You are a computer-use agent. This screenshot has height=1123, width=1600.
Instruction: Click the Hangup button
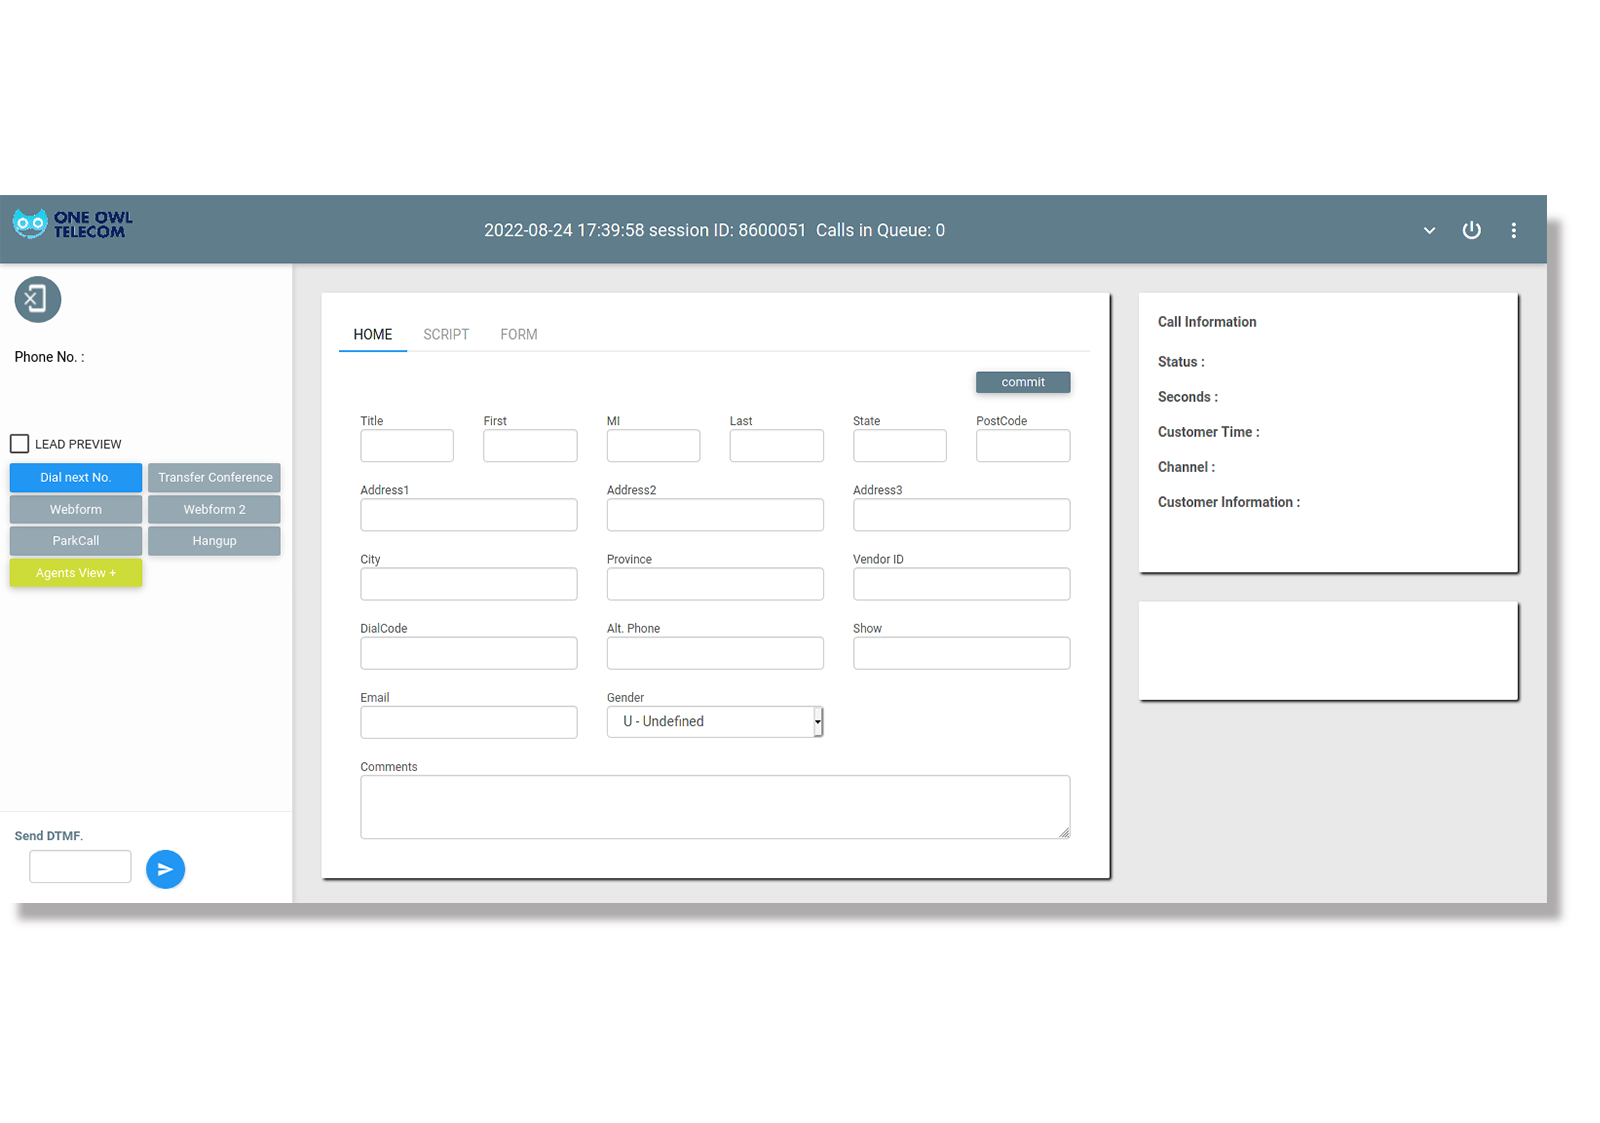[214, 540]
